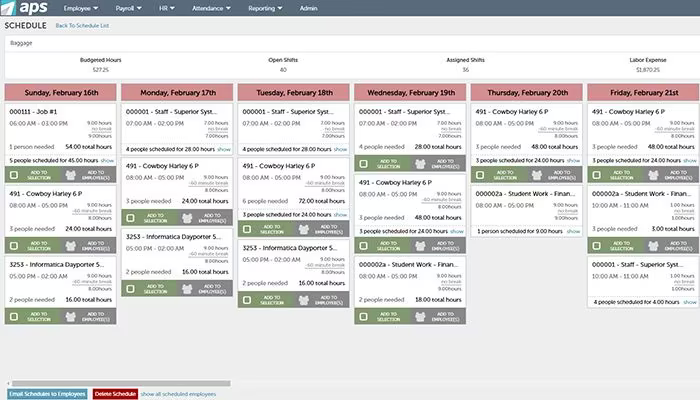Click the Baggage schedule name

pyautogui.click(x=21, y=43)
